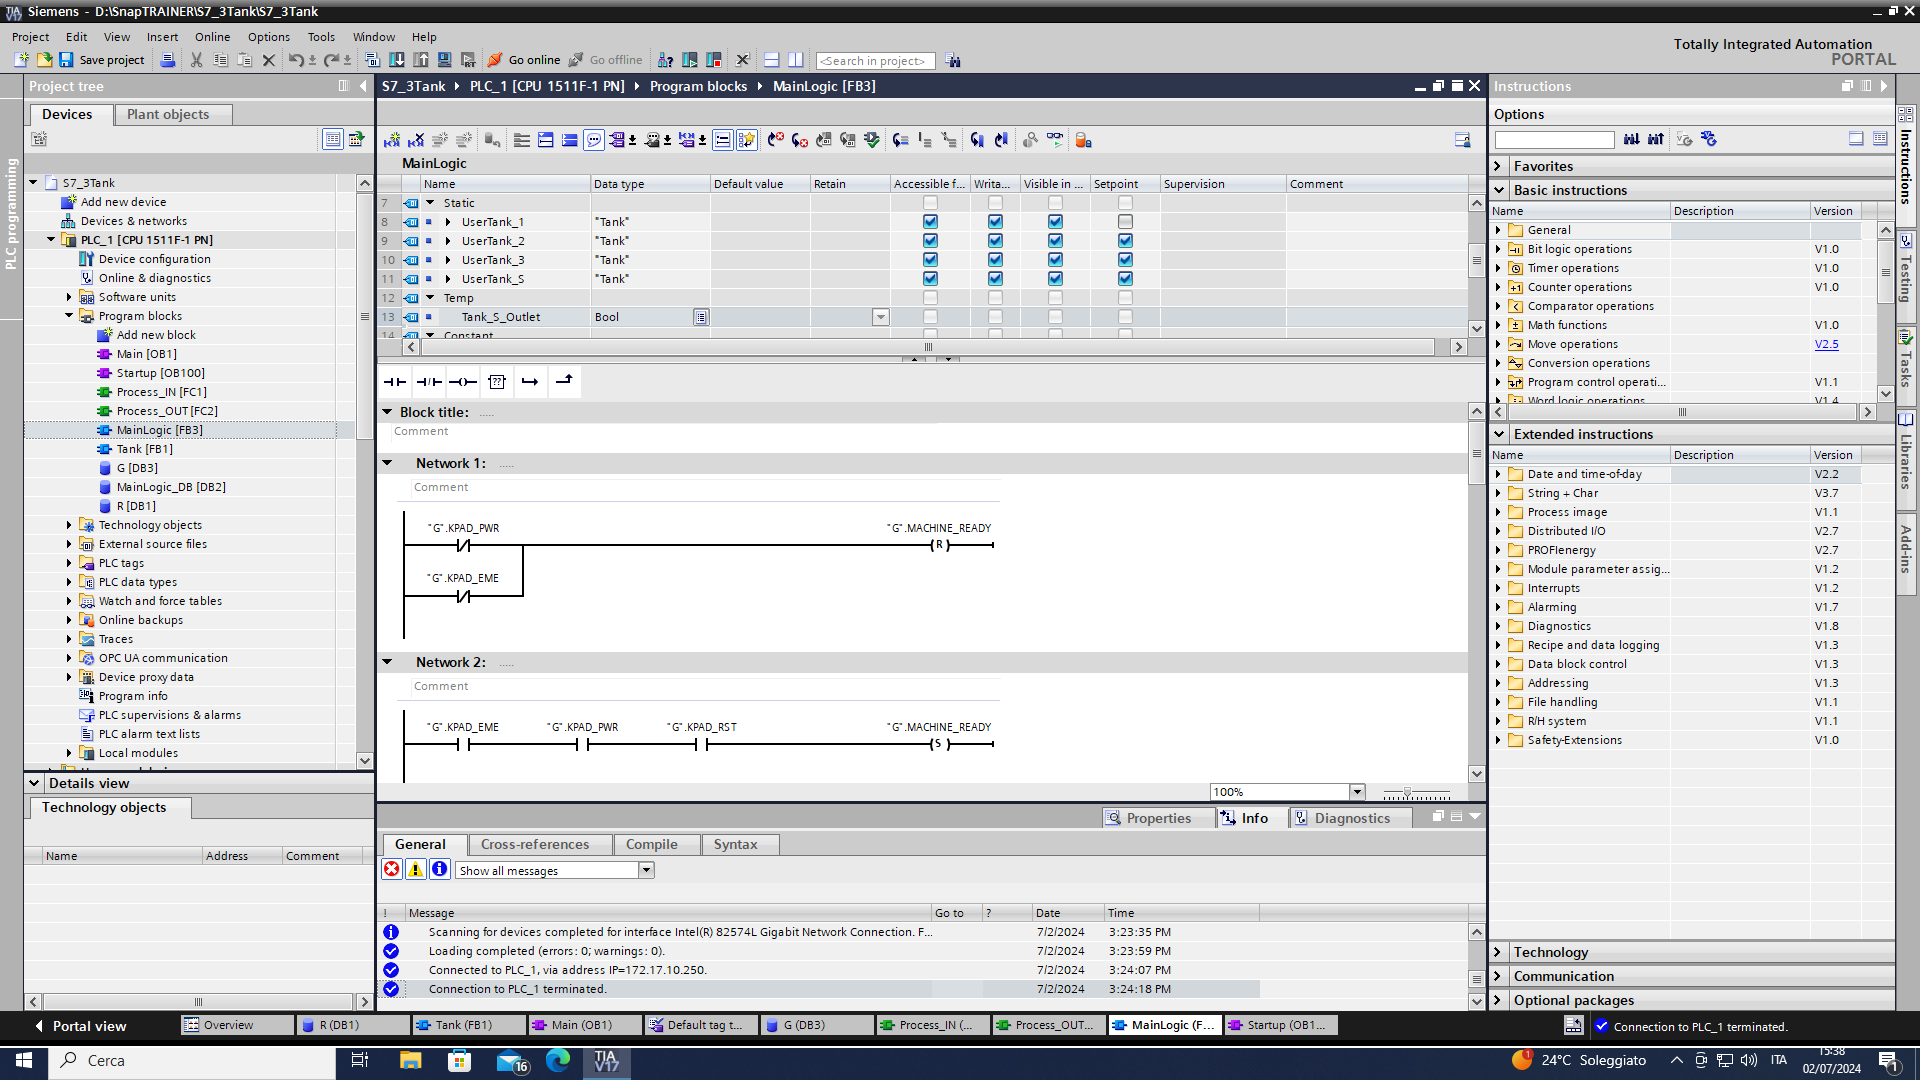Open the Online menu
Viewport: 1920px width, 1080px height.
coord(212,37)
